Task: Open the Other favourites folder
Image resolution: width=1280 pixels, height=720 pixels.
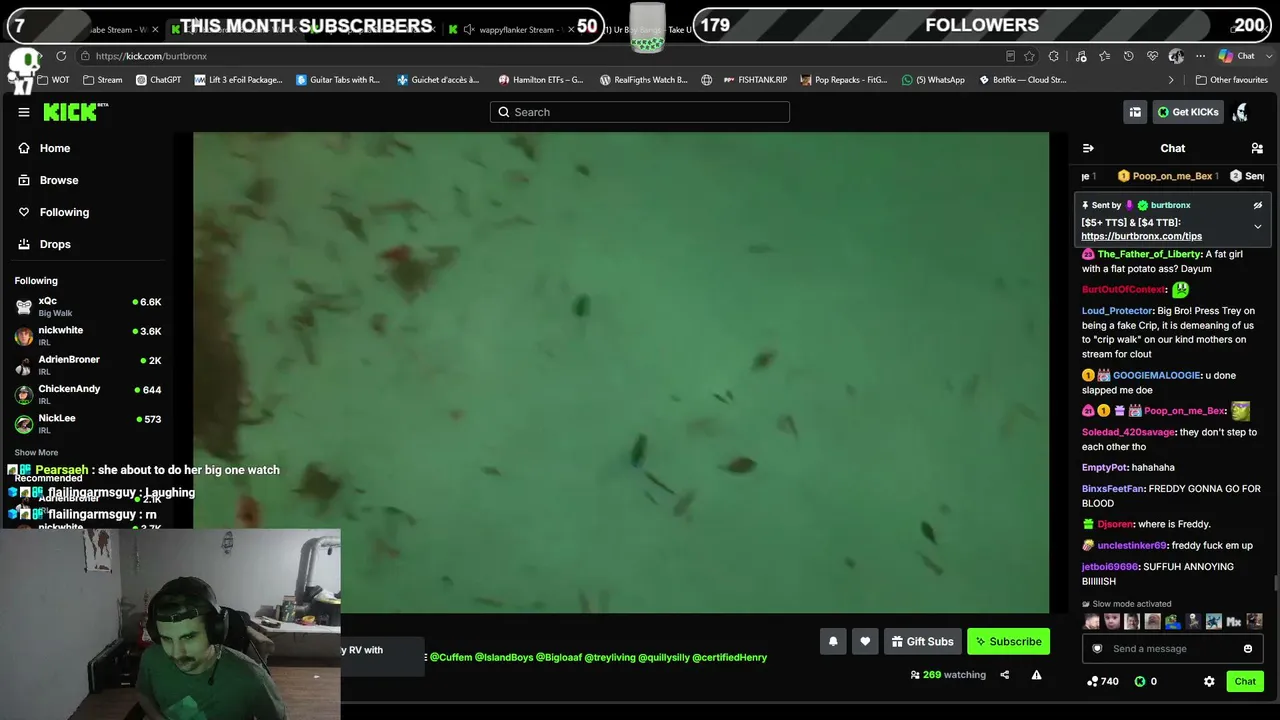Action: pos(1232,80)
